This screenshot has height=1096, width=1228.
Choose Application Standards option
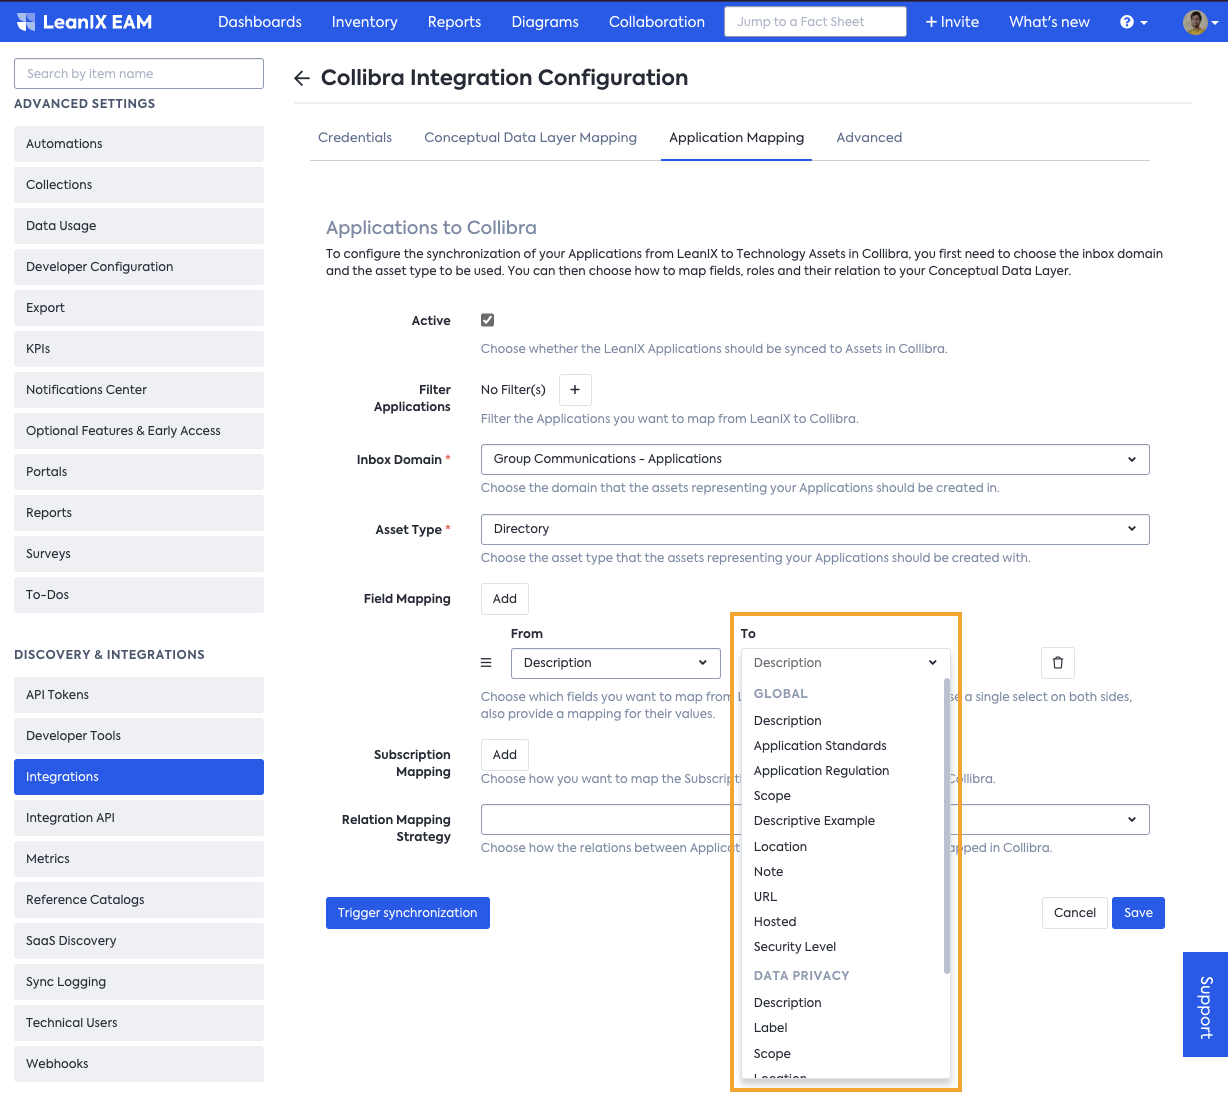820,746
